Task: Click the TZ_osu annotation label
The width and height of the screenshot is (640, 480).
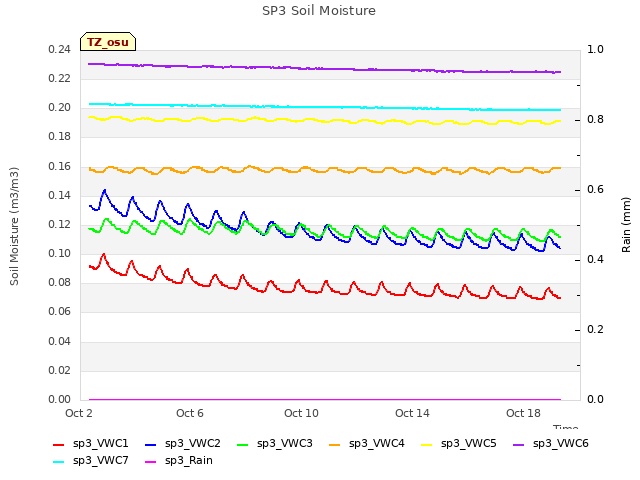Action: pyautogui.click(x=108, y=42)
